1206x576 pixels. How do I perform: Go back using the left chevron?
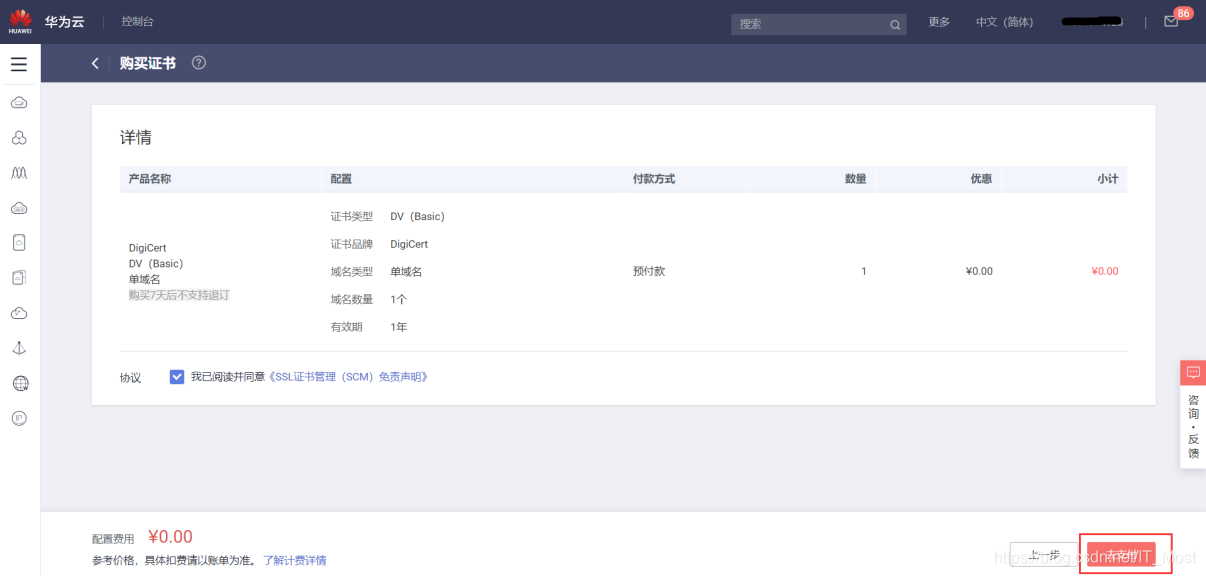(x=95, y=63)
